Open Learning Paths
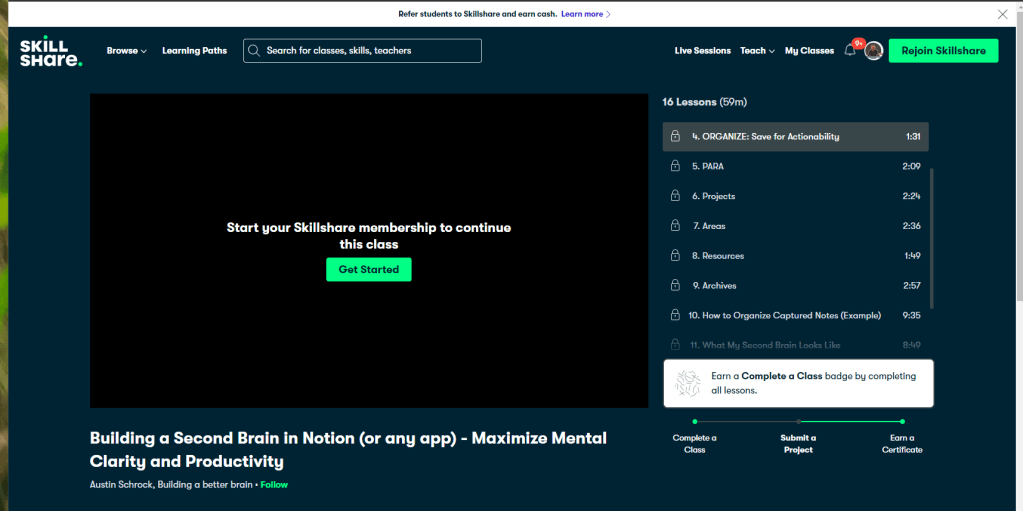This screenshot has height=511, width=1023. (194, 51)
